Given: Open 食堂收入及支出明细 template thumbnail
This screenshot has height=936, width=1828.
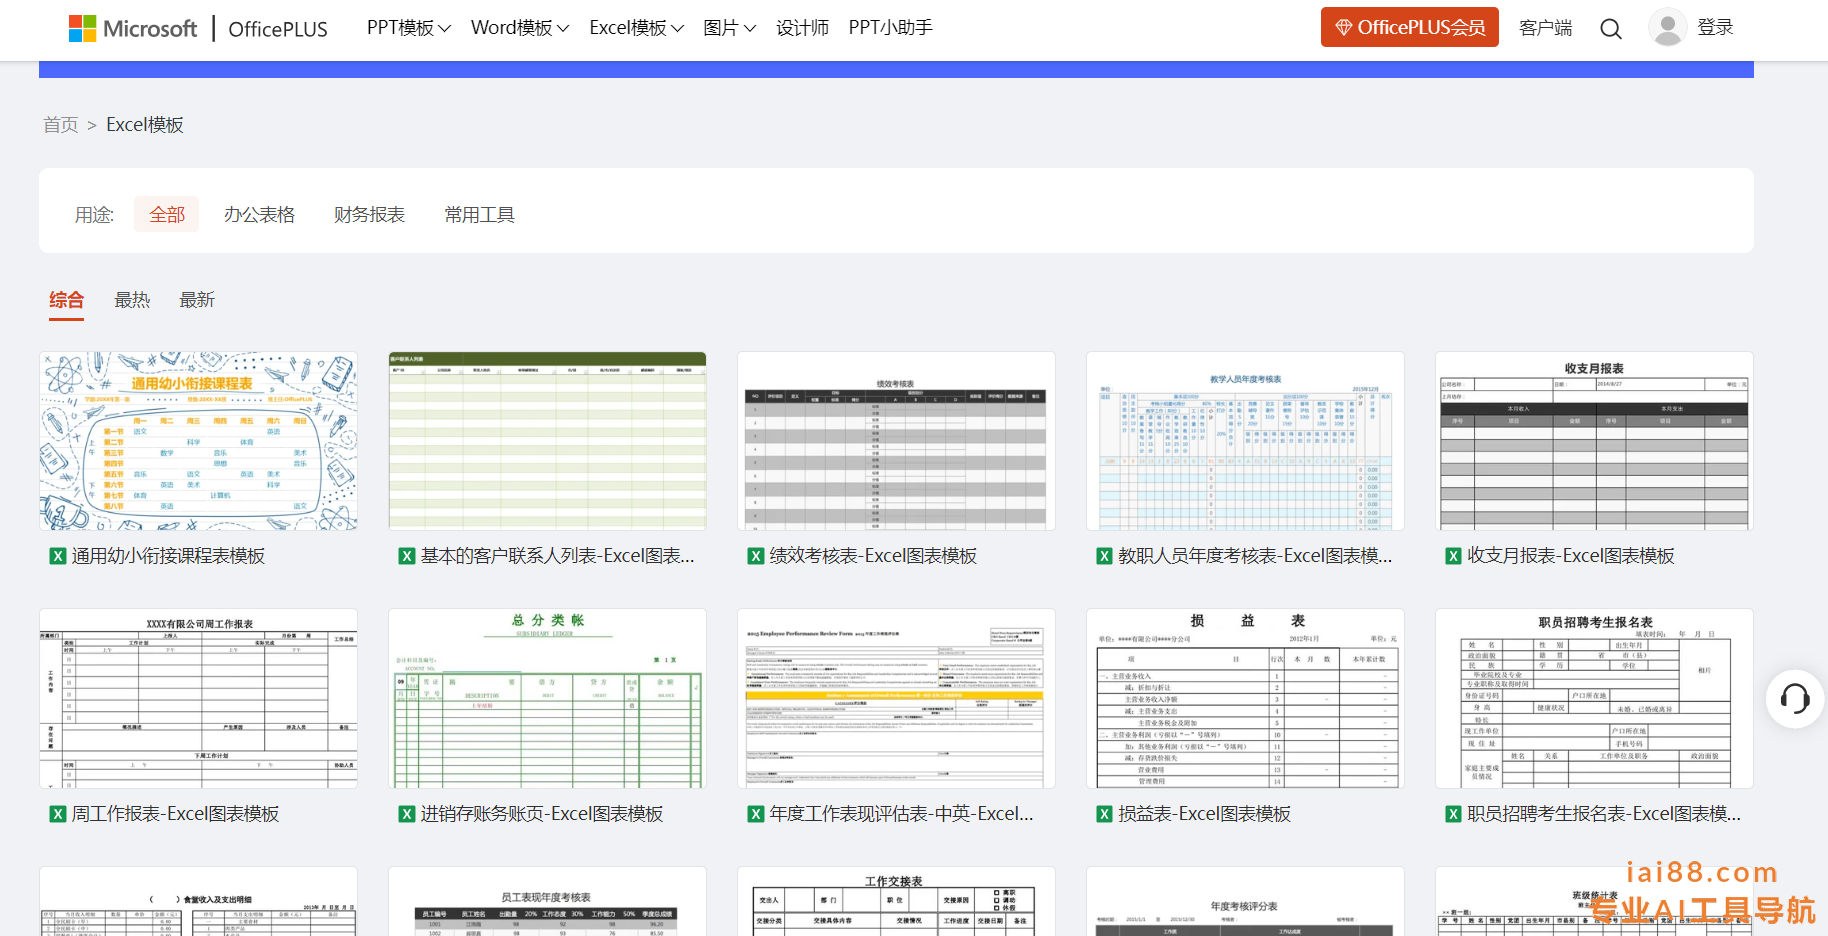Looking at the screenshot, I should click(198, 902).
